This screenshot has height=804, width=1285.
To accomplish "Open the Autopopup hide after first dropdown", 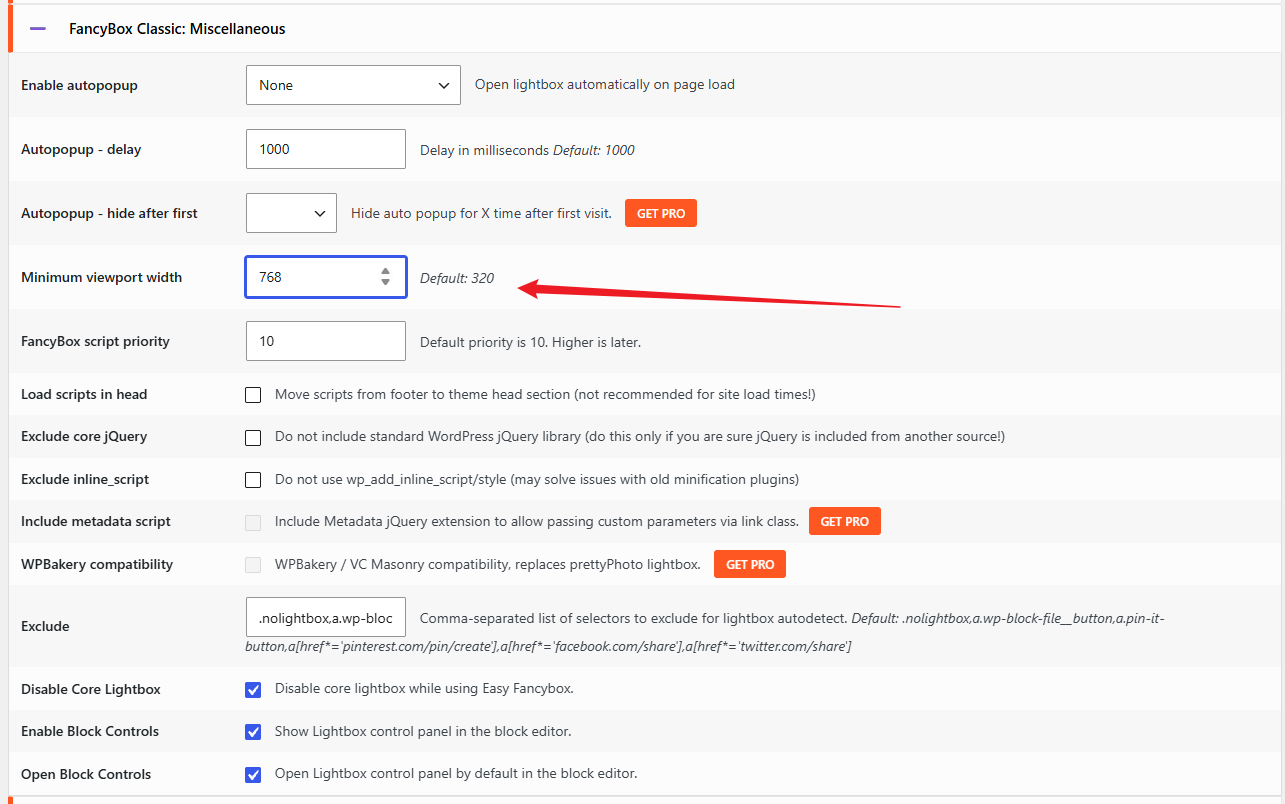I will point(291,213).
